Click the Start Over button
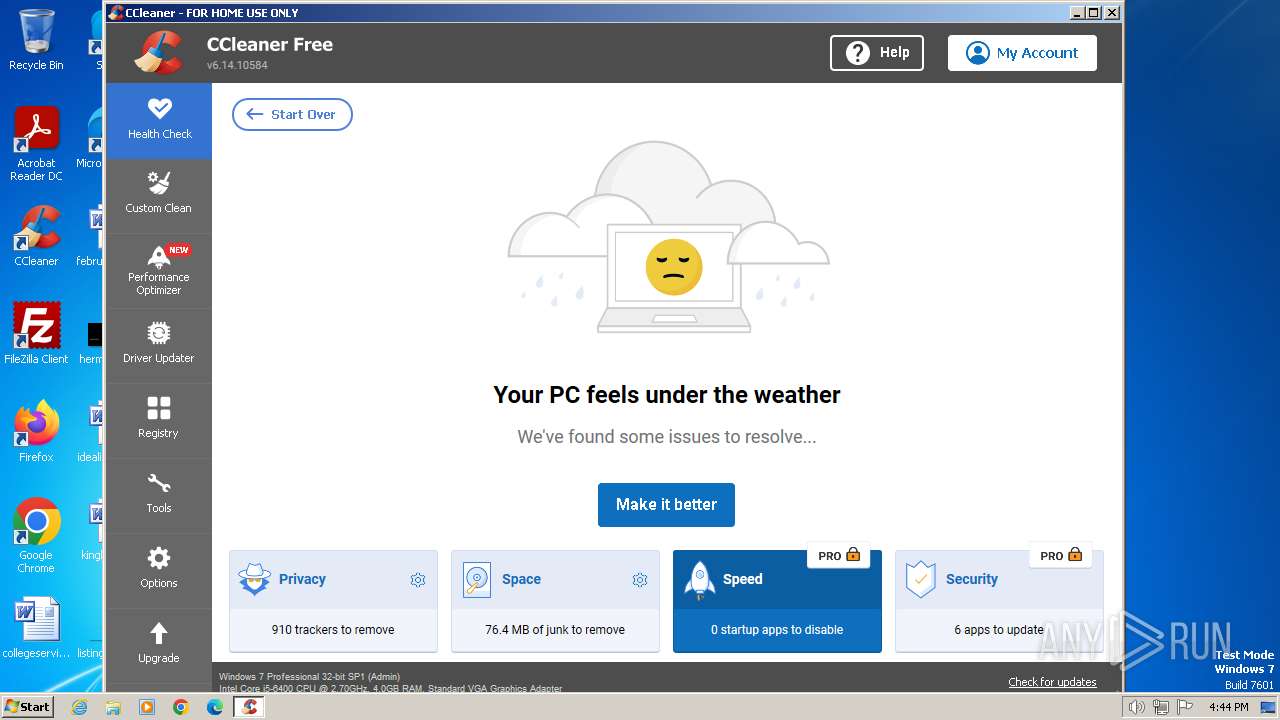 tap(292, 114)
